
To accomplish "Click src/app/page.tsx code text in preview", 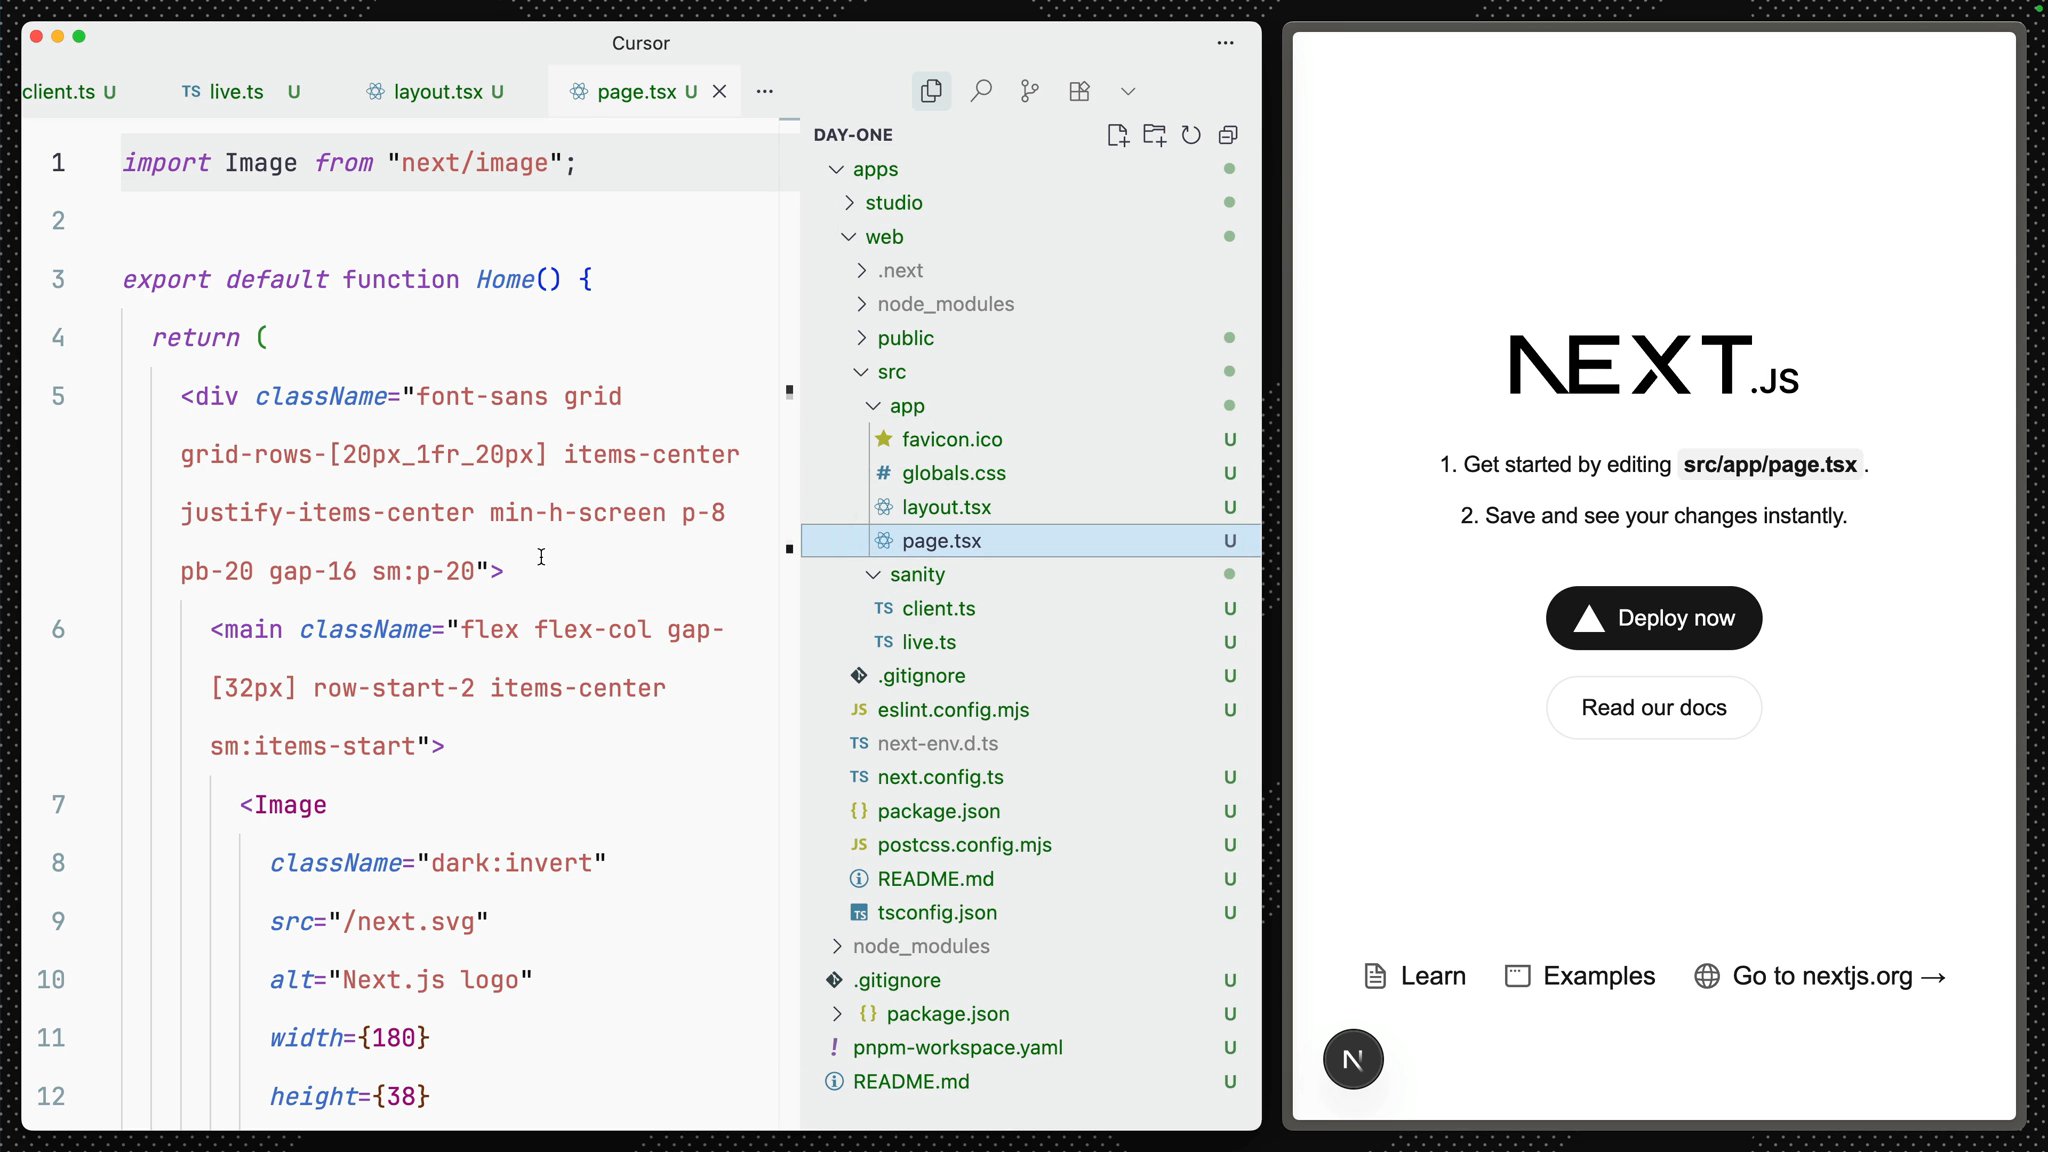I will coord(1770,465).
